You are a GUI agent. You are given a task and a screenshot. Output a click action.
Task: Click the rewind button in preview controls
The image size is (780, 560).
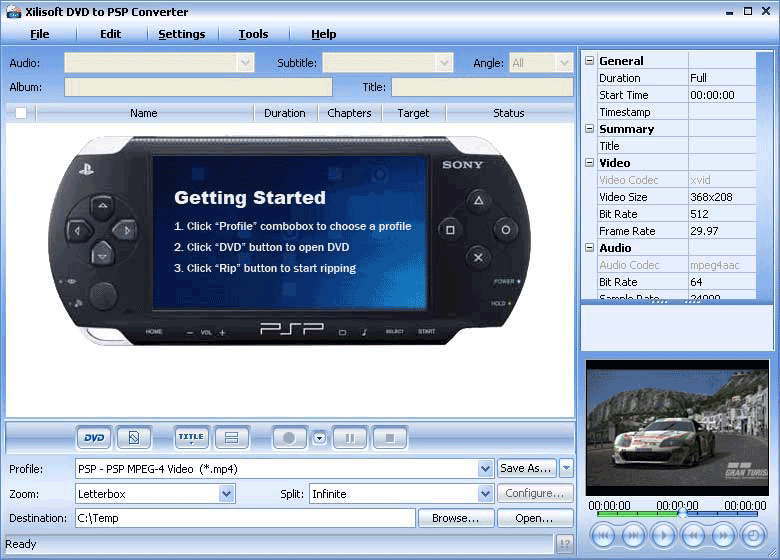(x=692, y=535)
